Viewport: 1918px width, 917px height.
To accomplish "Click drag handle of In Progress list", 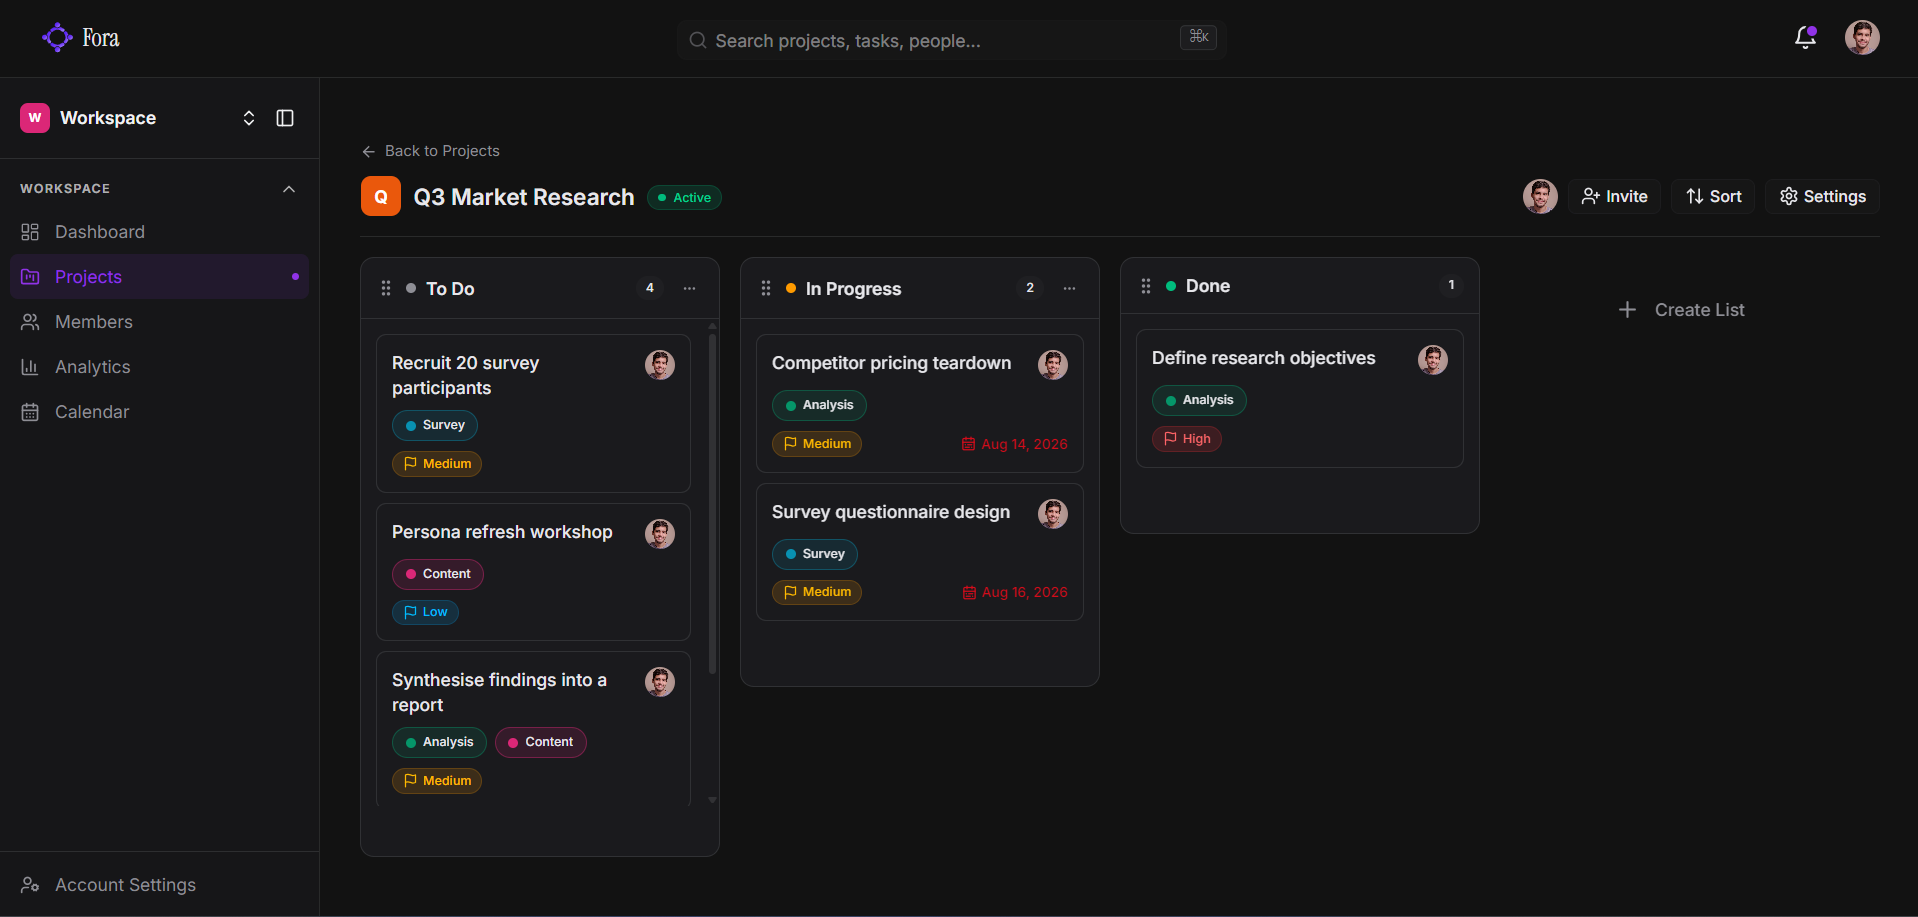I will click(x=766, y=288).
